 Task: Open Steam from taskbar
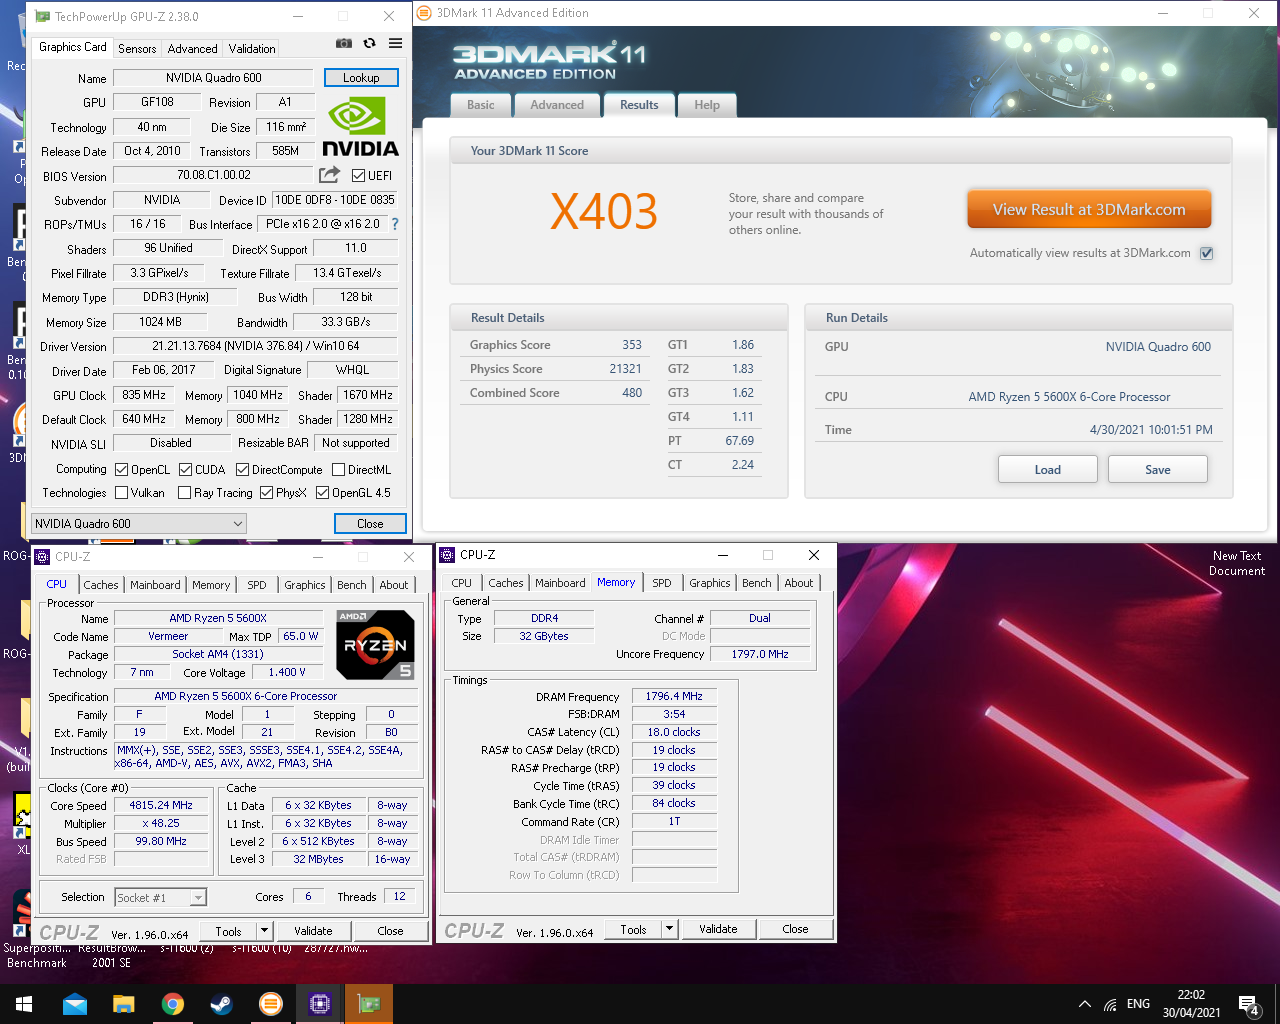(221, 1004)
